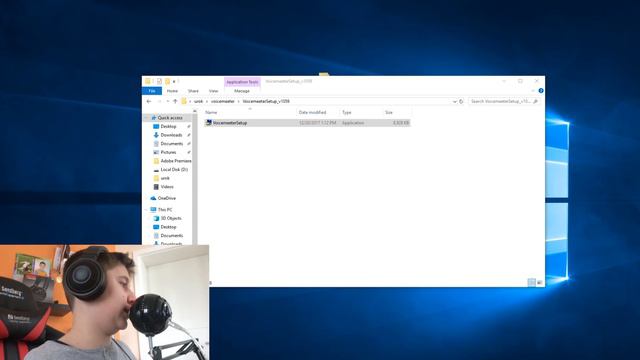Viewport: 640px width, 360px height.
Task: Click the 'voicemeeter' breadcrumb in address bar
Action: click(223, 101)
